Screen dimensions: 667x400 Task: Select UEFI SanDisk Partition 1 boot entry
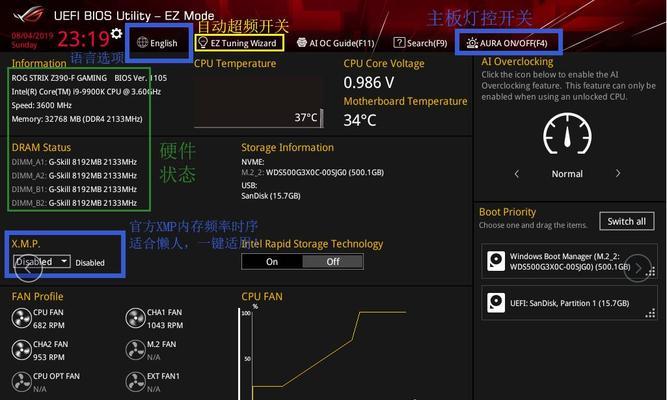pos(569,303)
